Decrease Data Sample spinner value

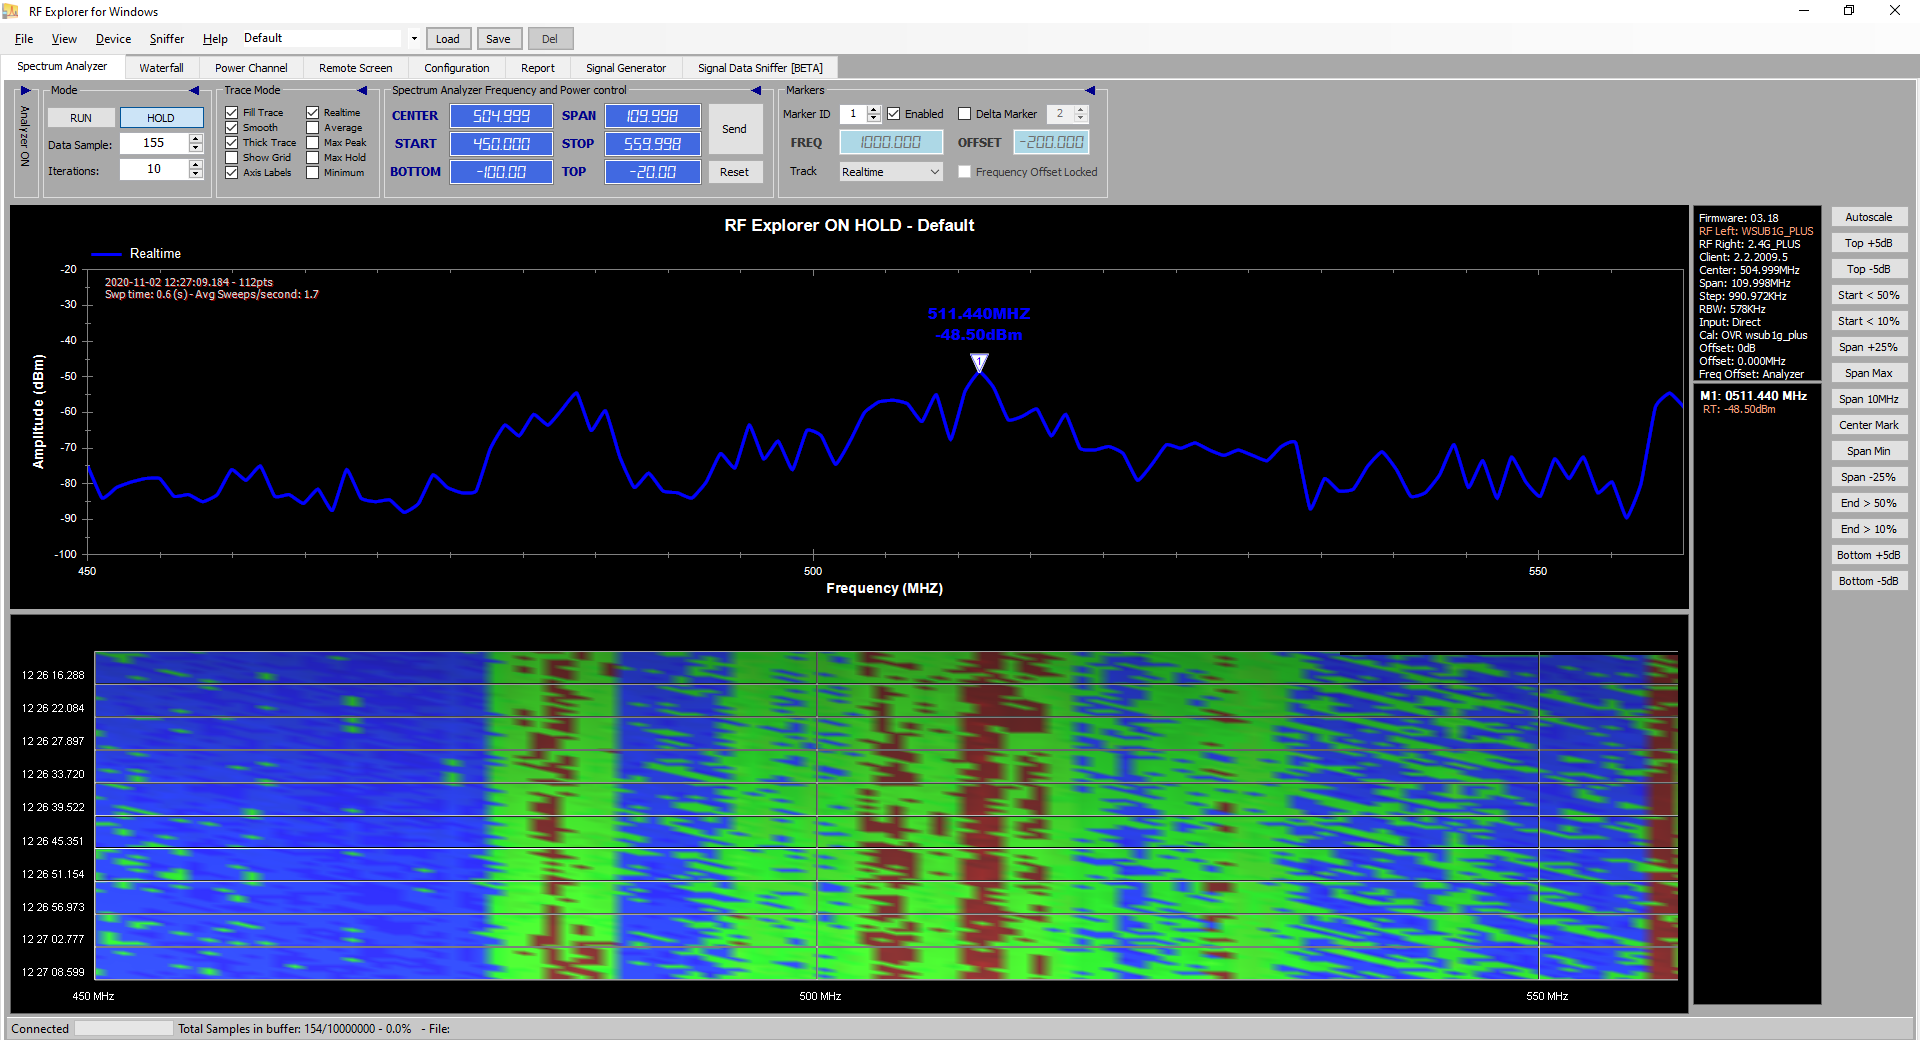click(196, 148)
